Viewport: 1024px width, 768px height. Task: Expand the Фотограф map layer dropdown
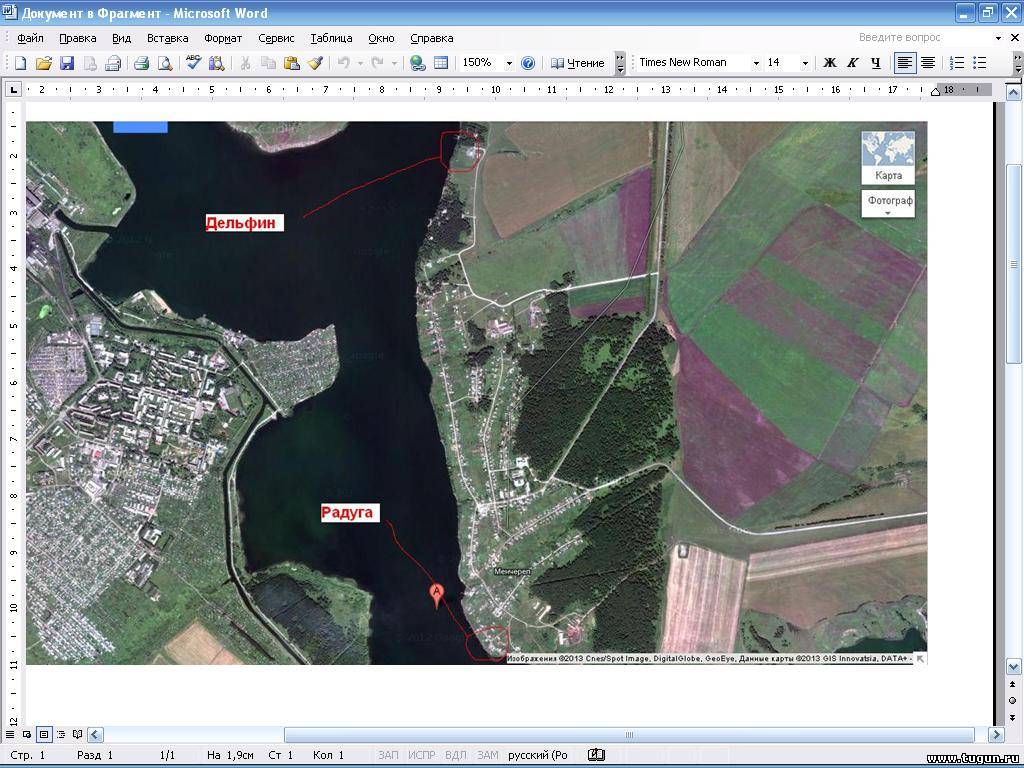coord(888,203)
